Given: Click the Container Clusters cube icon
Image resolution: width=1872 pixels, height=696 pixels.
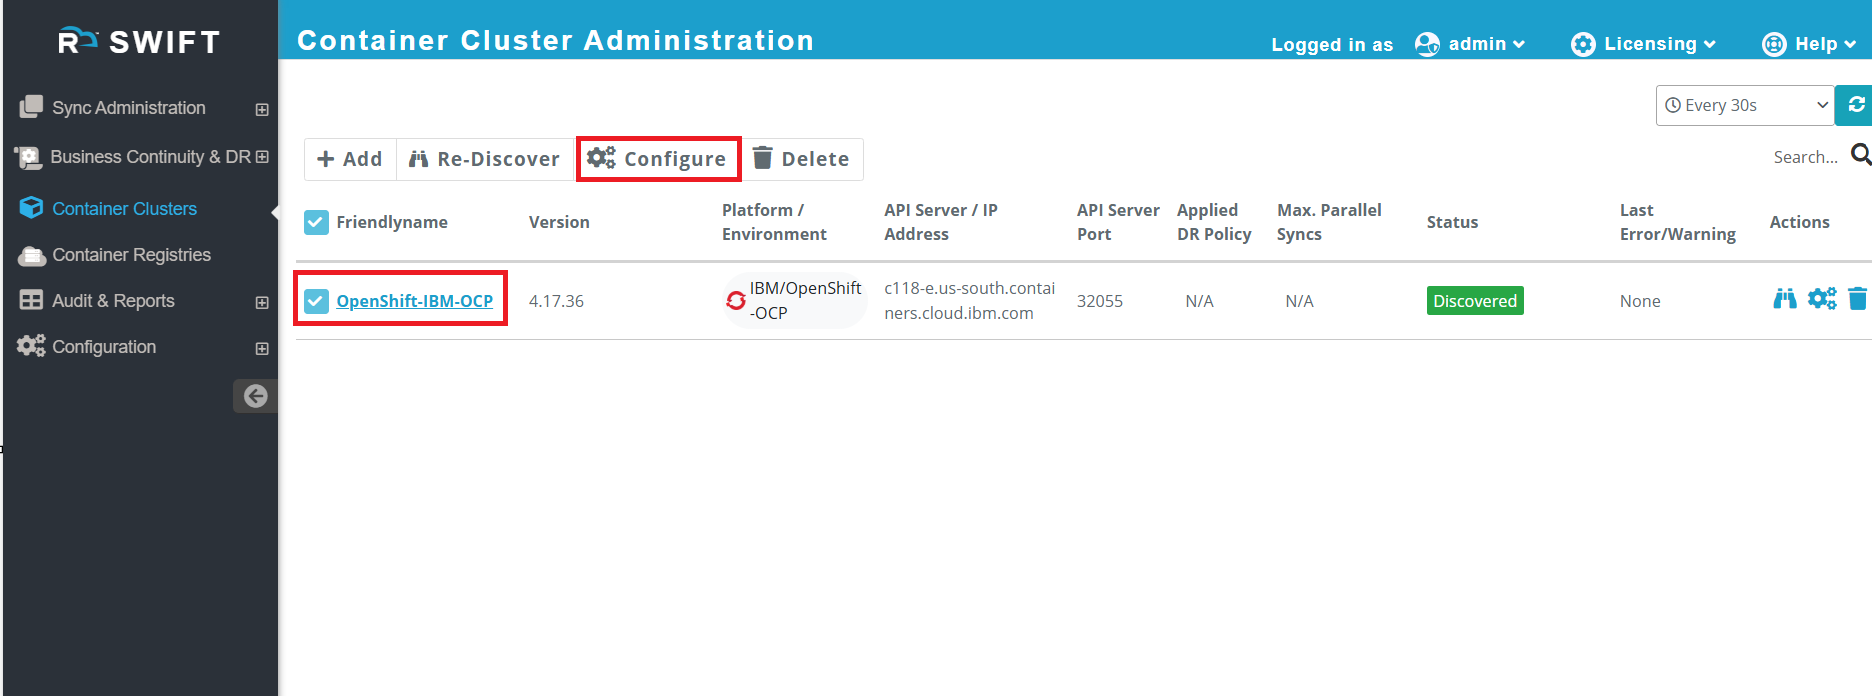Looking at the screenshot, I should tap(31, 207).
